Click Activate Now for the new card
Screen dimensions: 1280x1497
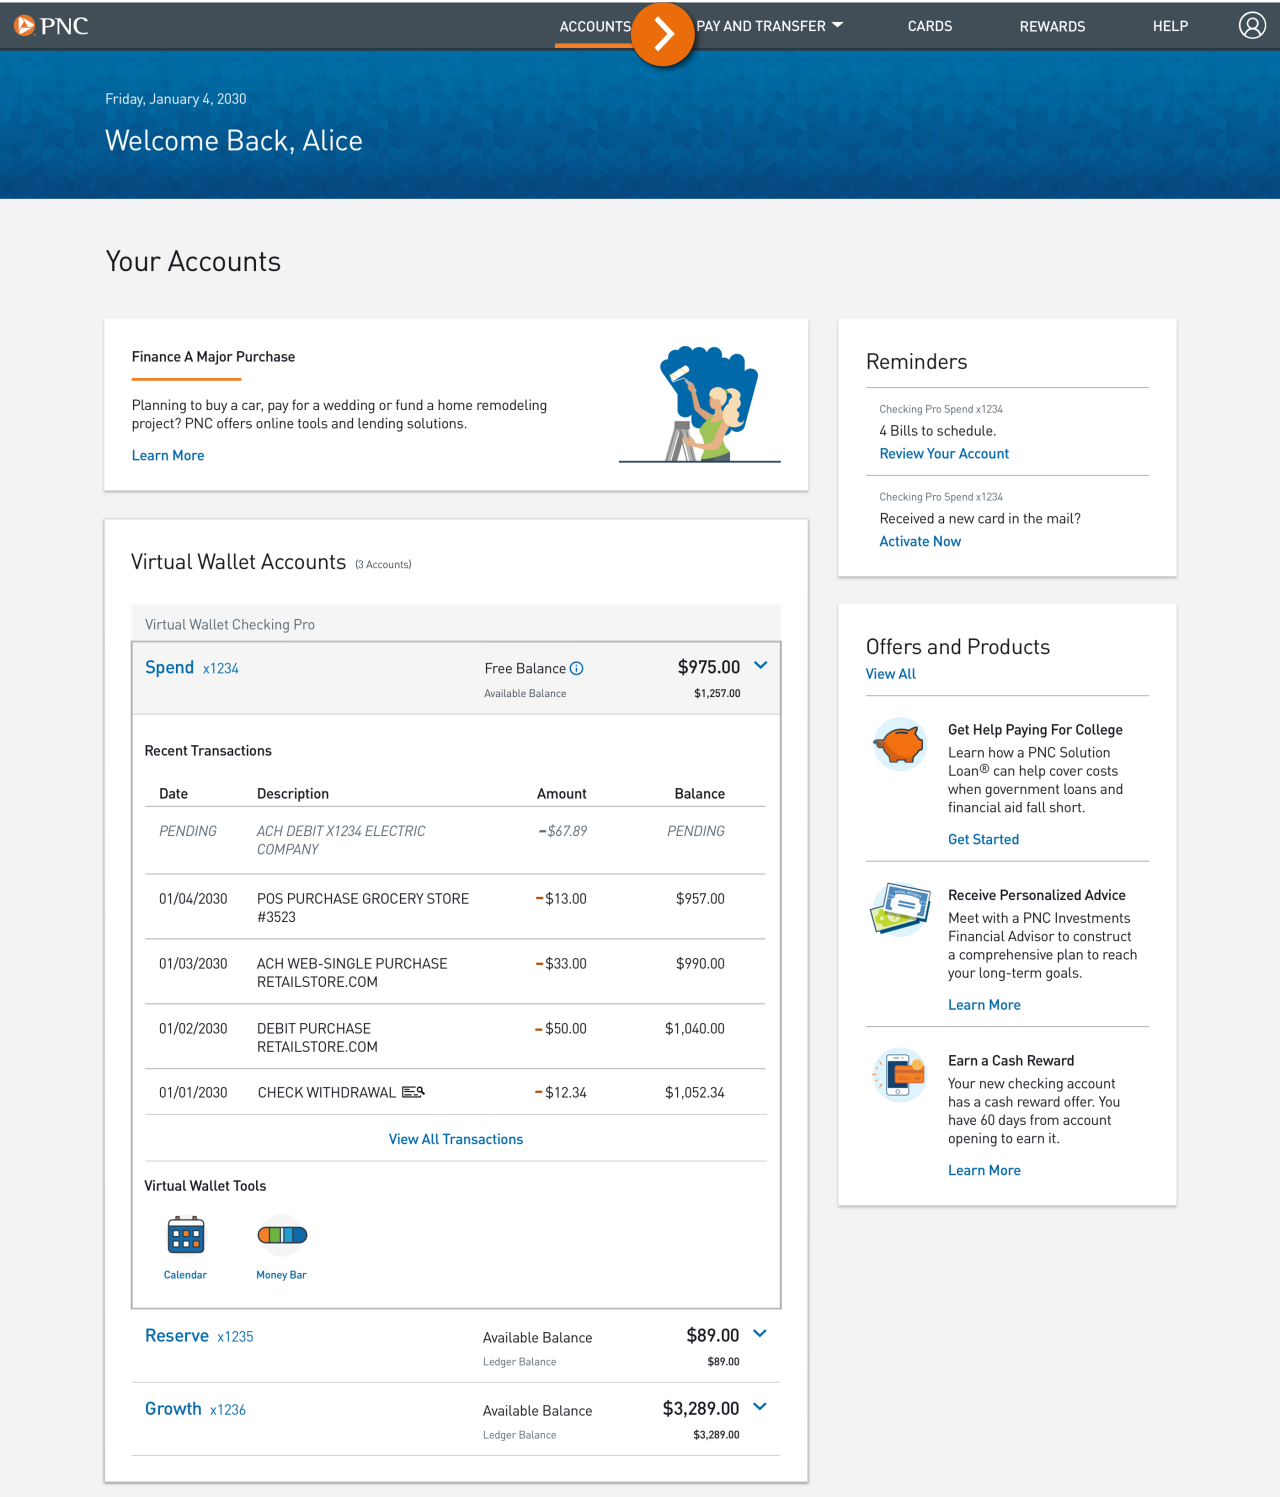919,541
